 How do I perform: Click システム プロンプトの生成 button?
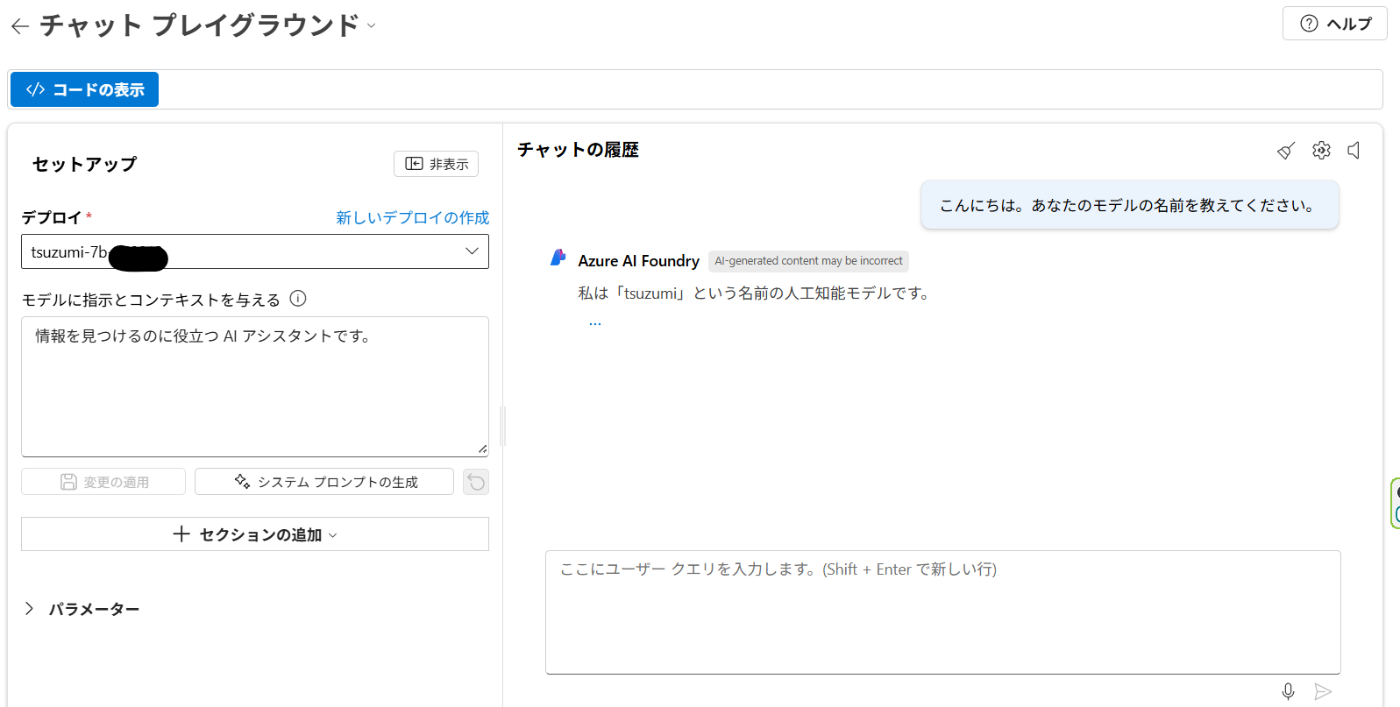324,482
